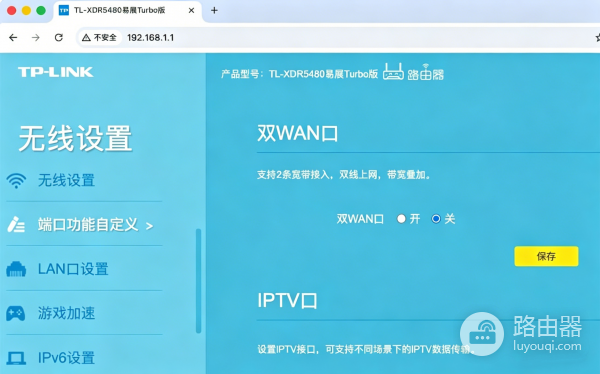Click the IPTV口 section heading
This screenshot has height=374, width=600.
pyautogui.click(x=287, y=301)
